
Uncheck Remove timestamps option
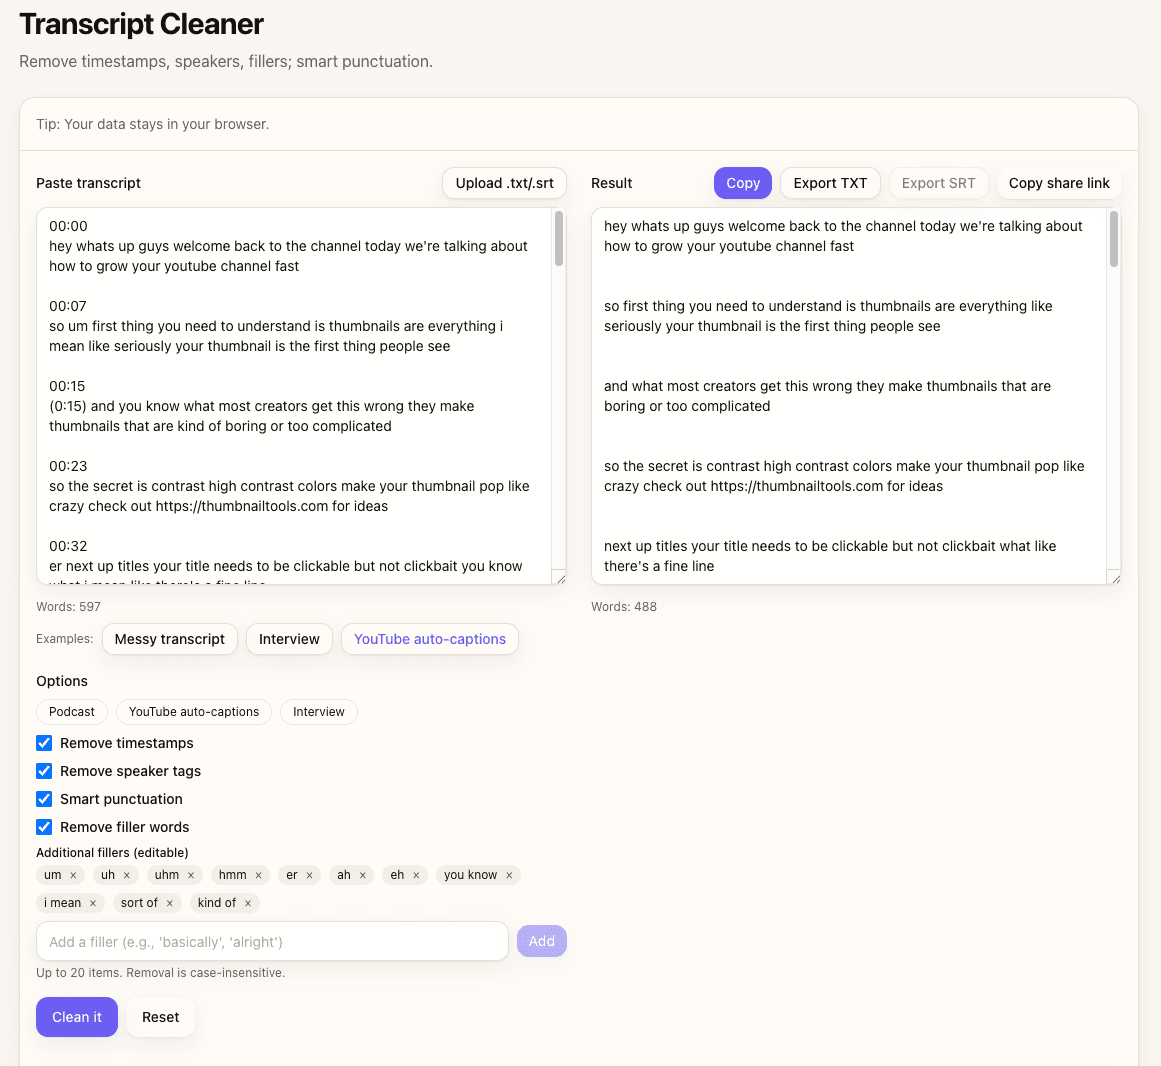click(44, 743)
